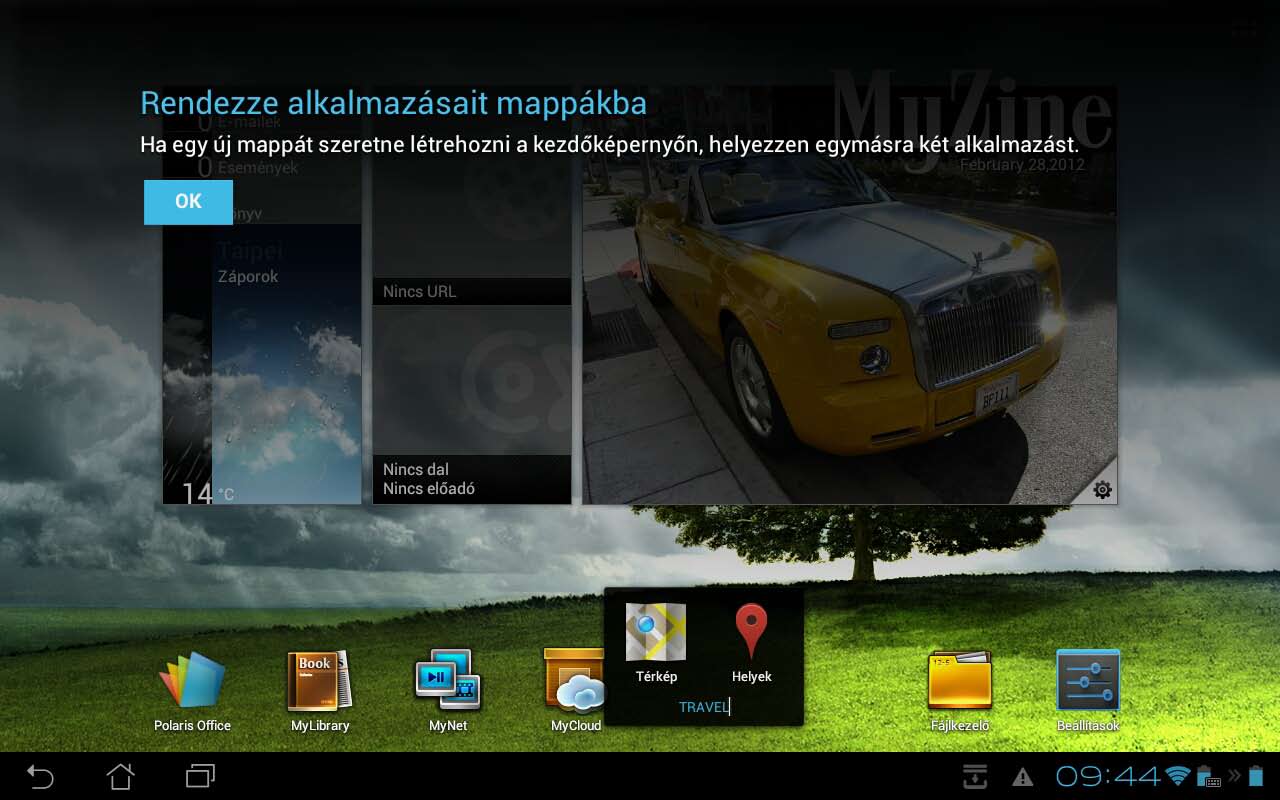
Task: Tap the February 28,2012 date
Action: [x=1022, y=165]
